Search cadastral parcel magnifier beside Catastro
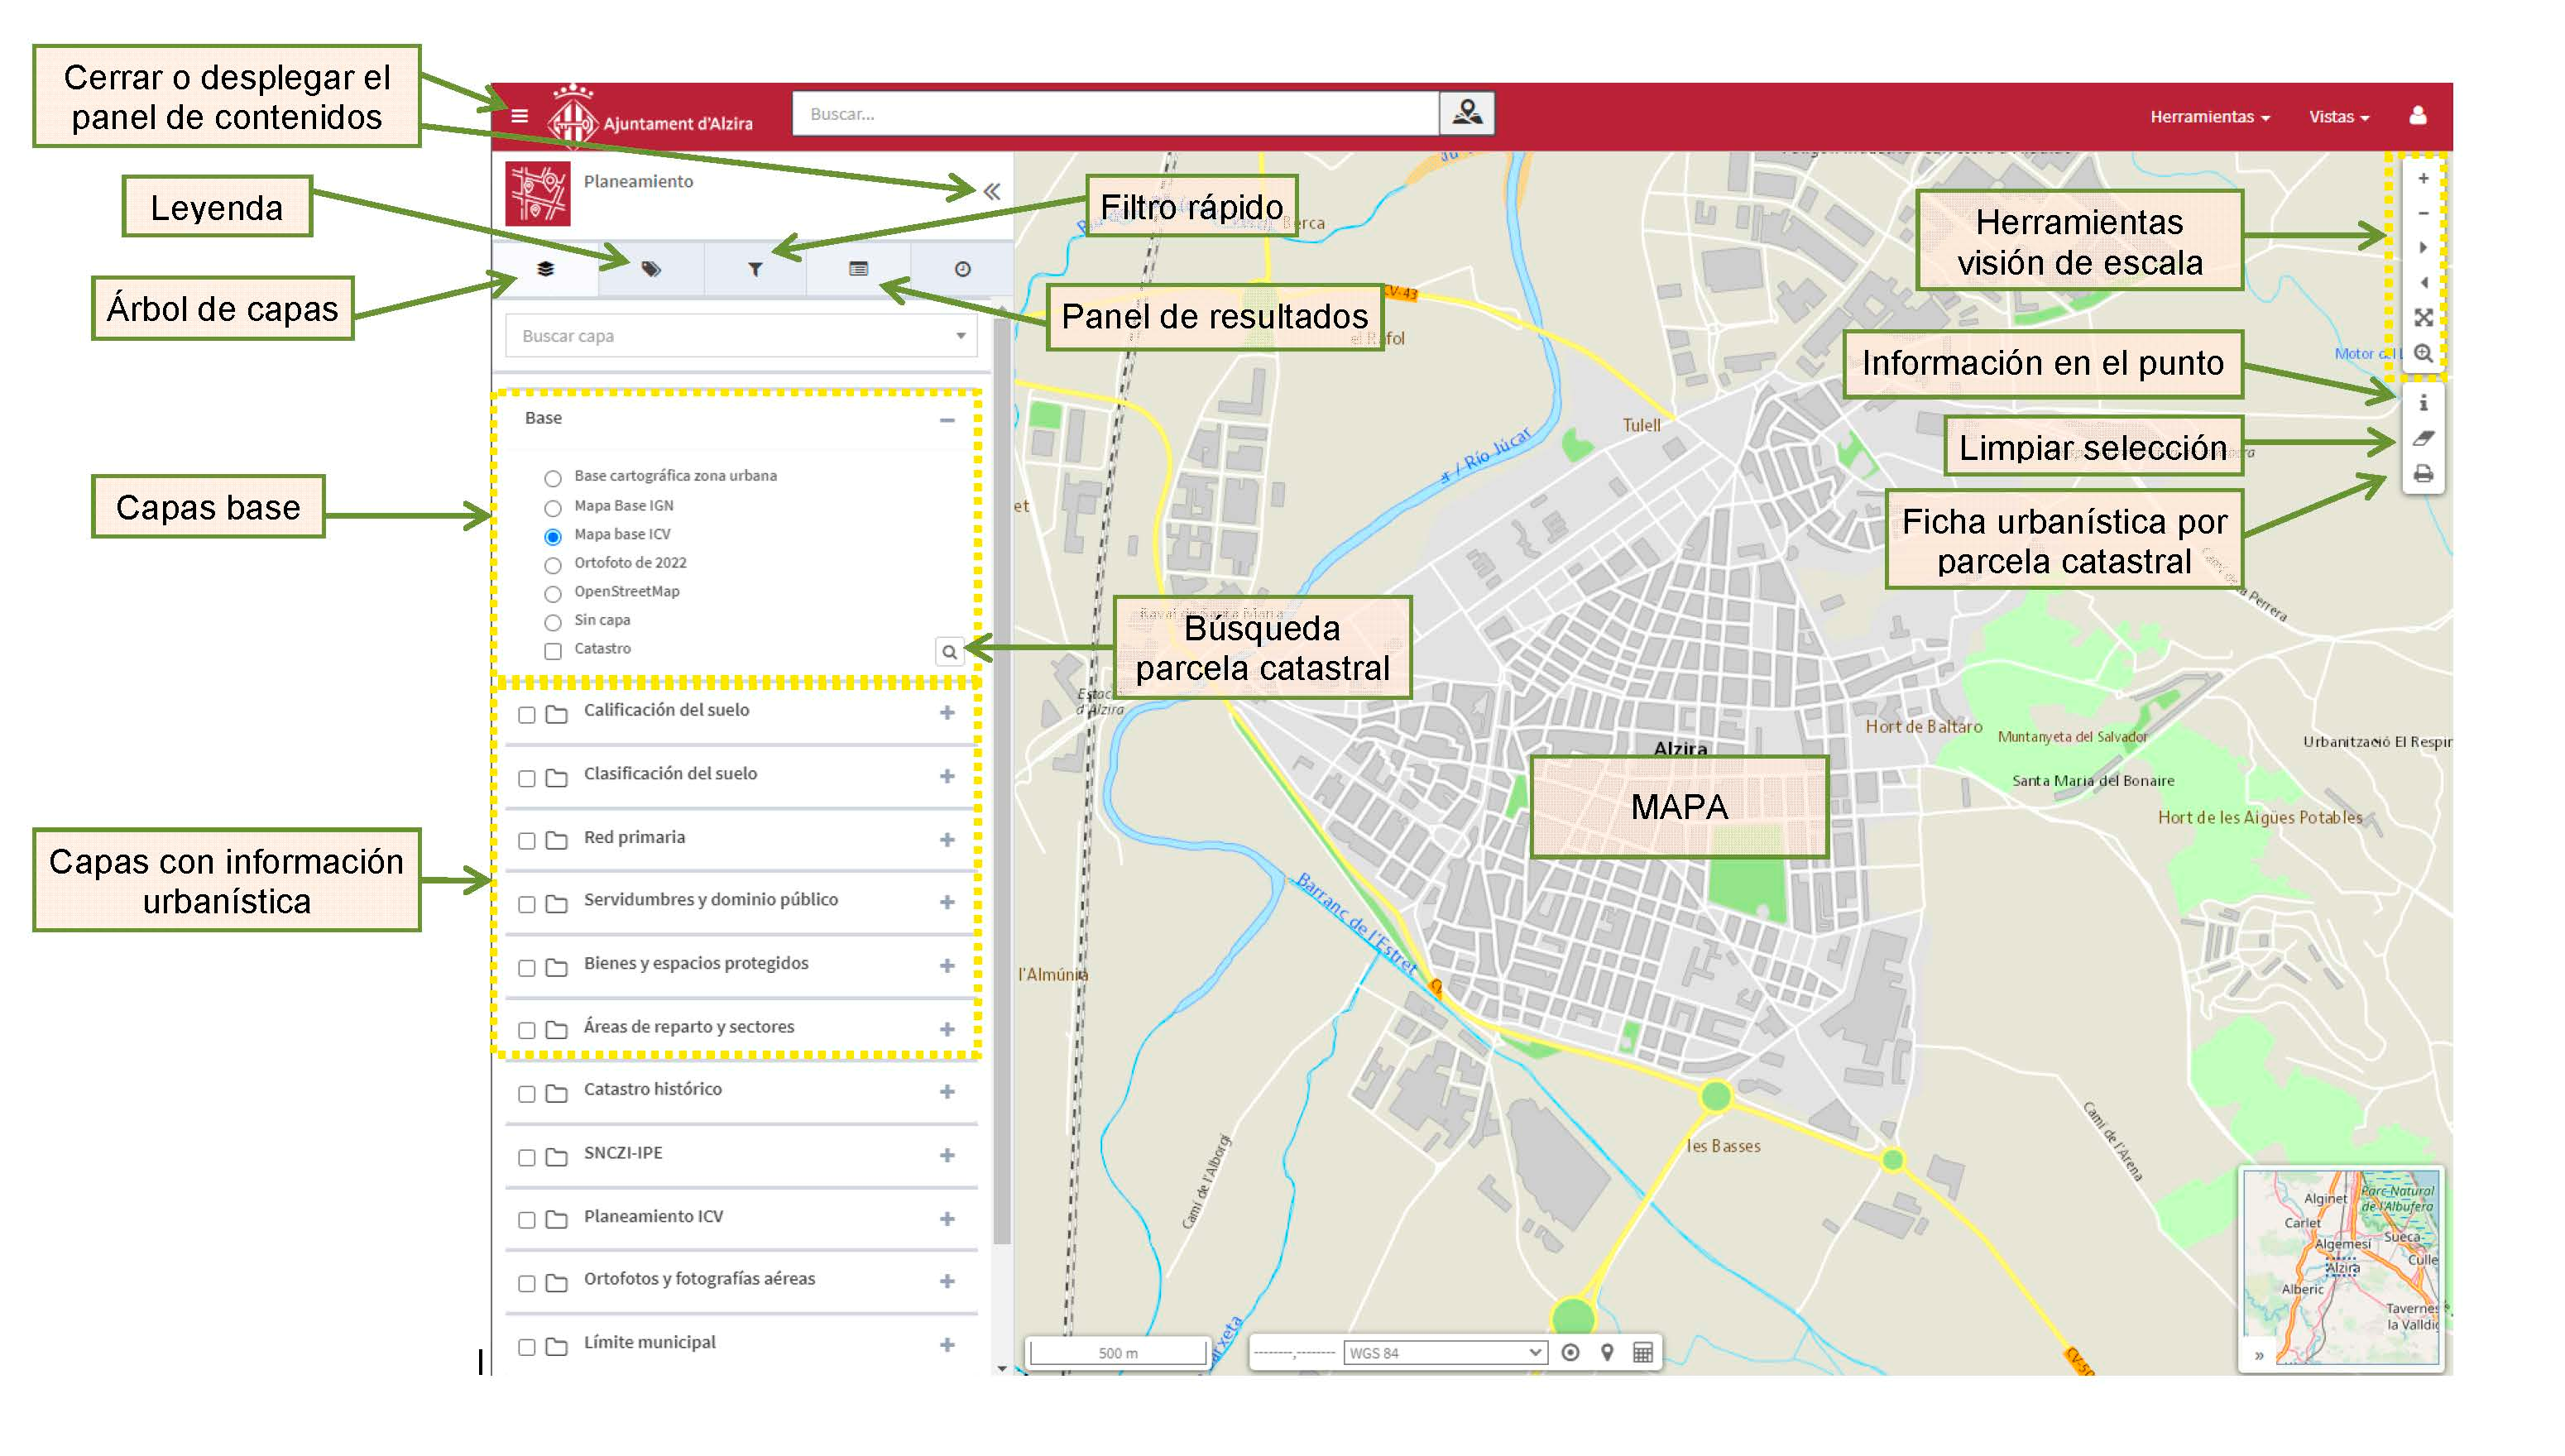 click(949, 652)
